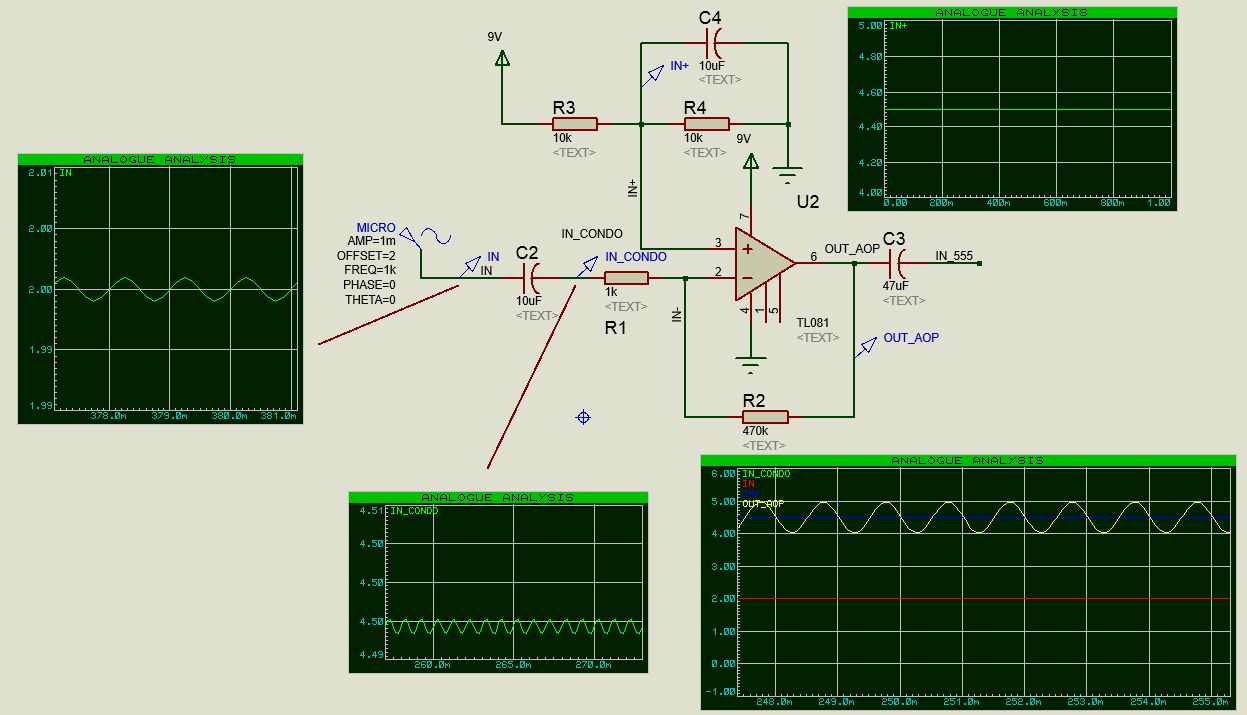The height and width of the screenshot is (715, 1247).
Task: Click the U2 reference label
Action: pyautogui.click(x=808, y=201)
